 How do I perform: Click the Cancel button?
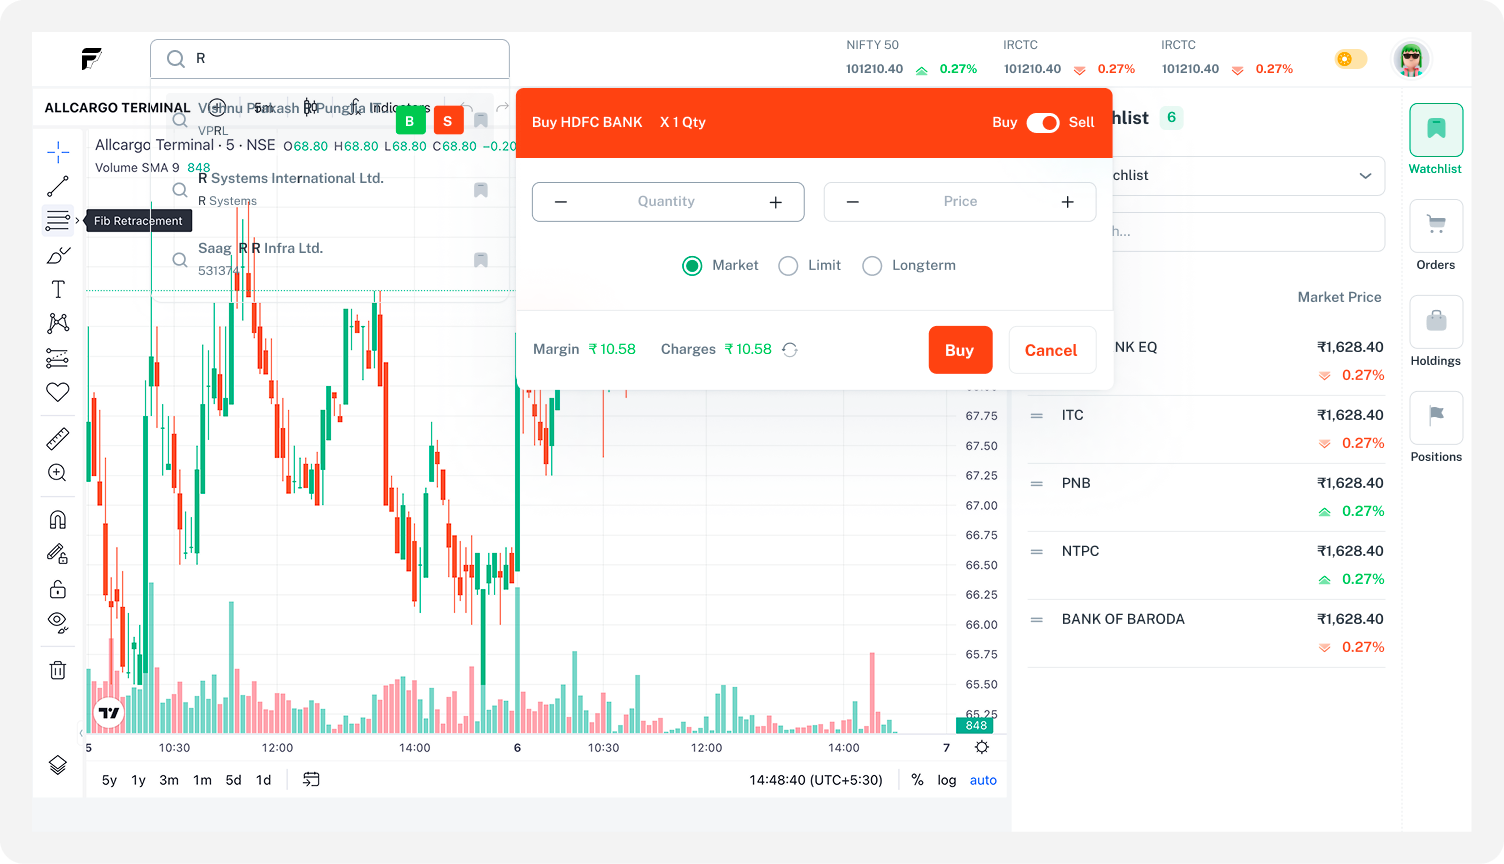[1052, 350]
